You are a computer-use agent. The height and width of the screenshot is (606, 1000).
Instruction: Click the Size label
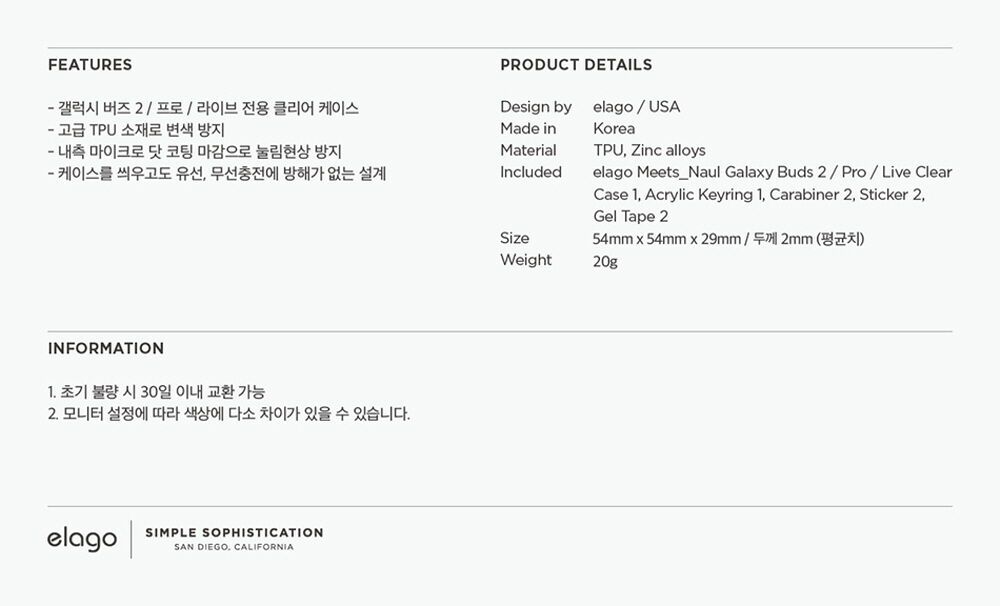pyautogui.click(x=515, y=239)
